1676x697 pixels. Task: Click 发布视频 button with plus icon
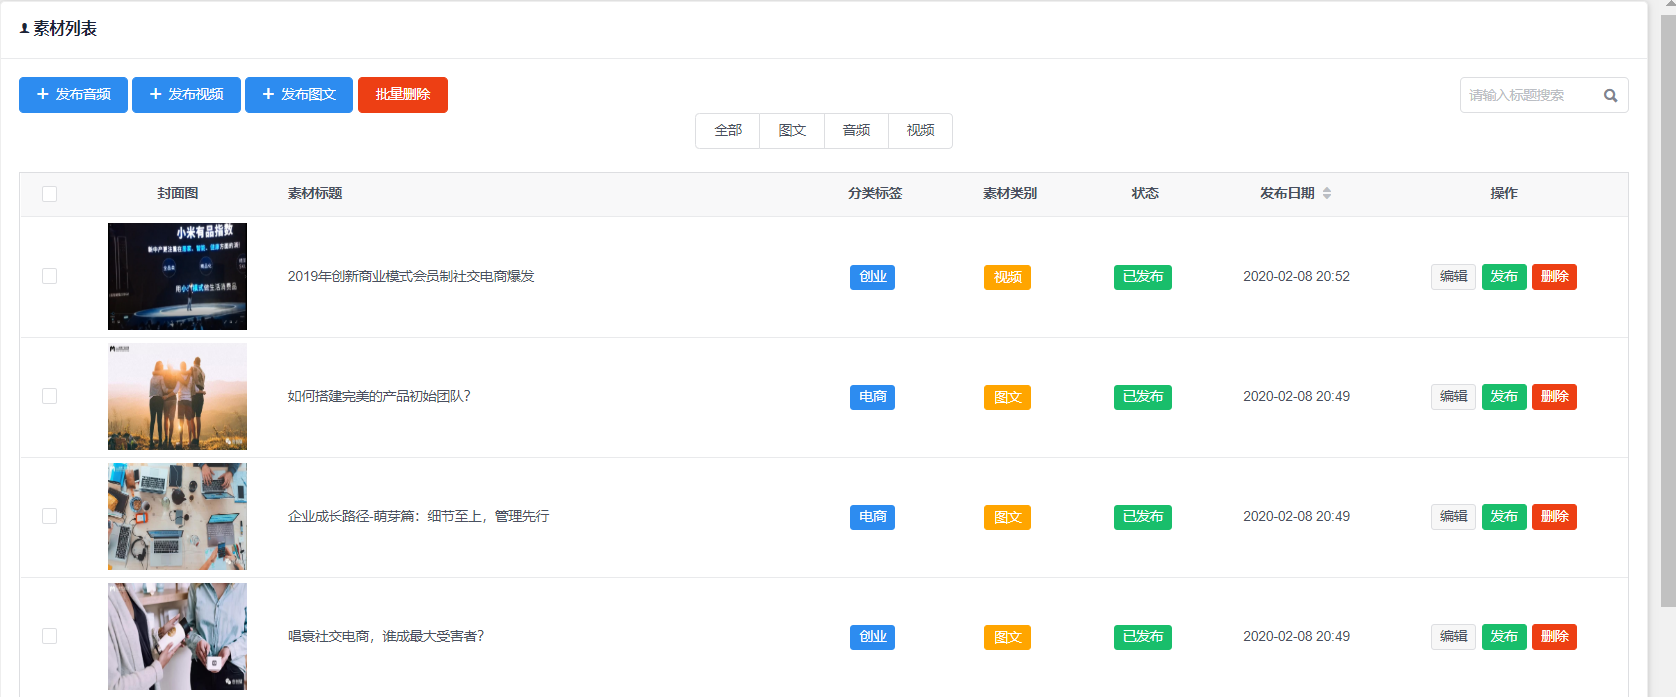(186, 95)
